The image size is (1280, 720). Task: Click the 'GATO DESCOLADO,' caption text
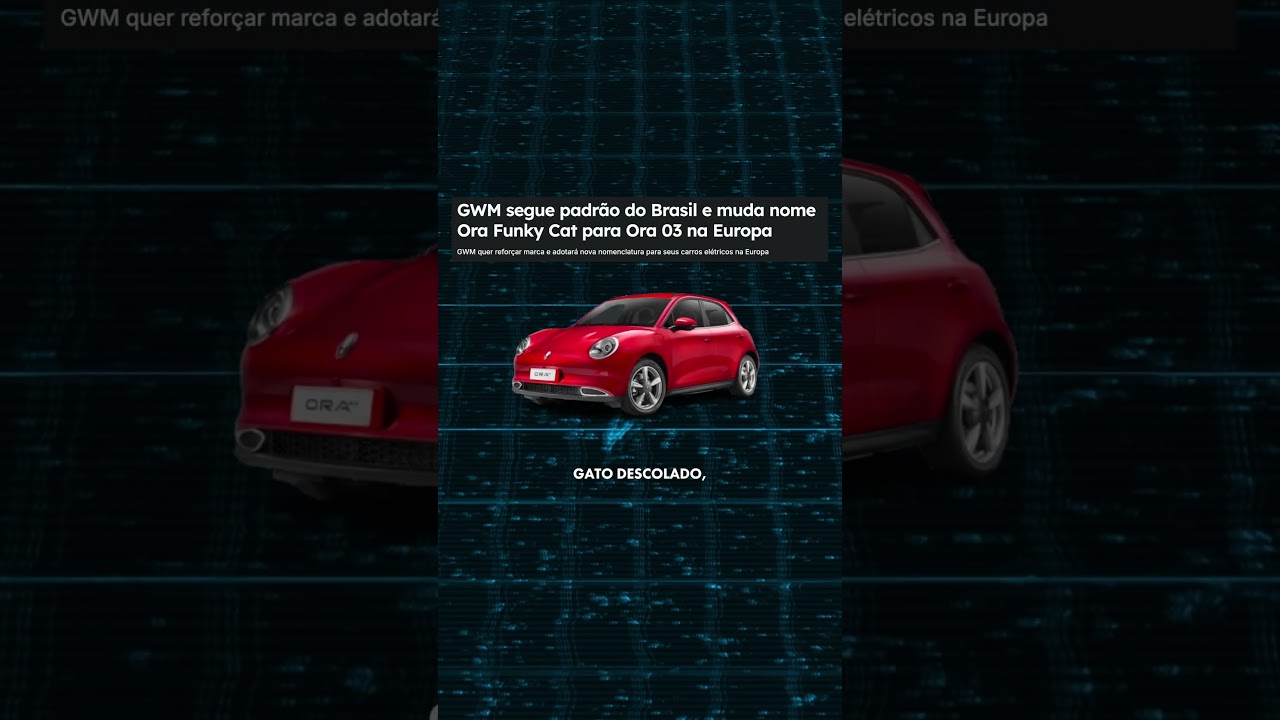640,474
